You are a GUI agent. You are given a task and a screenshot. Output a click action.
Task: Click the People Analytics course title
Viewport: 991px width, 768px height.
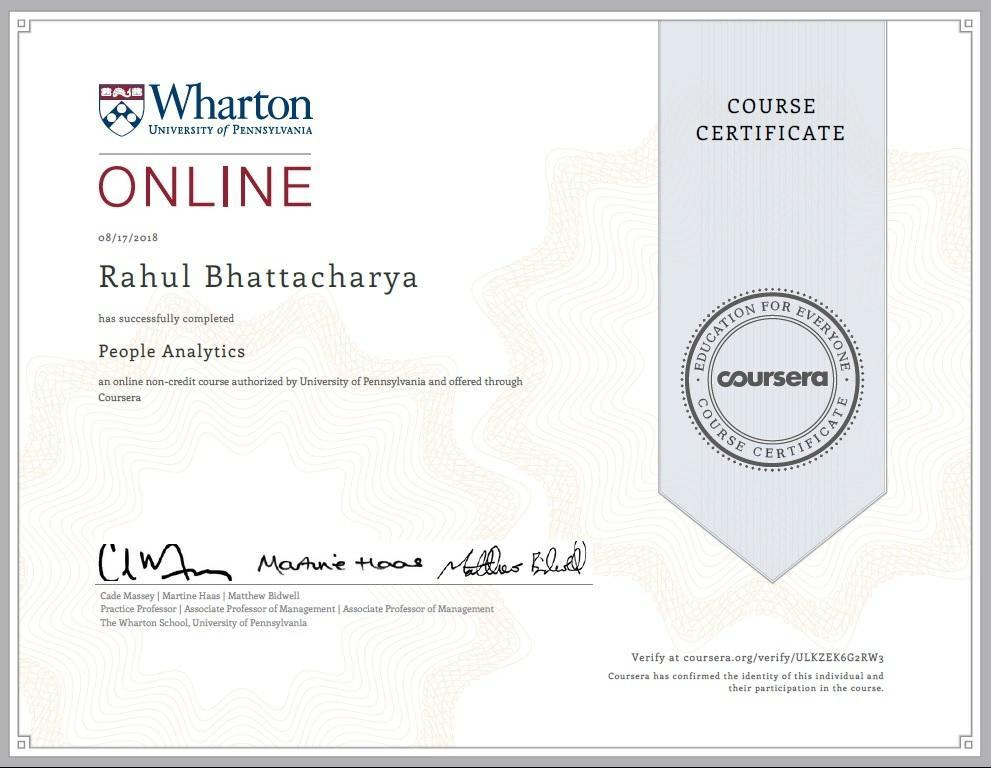coord(171,351)
